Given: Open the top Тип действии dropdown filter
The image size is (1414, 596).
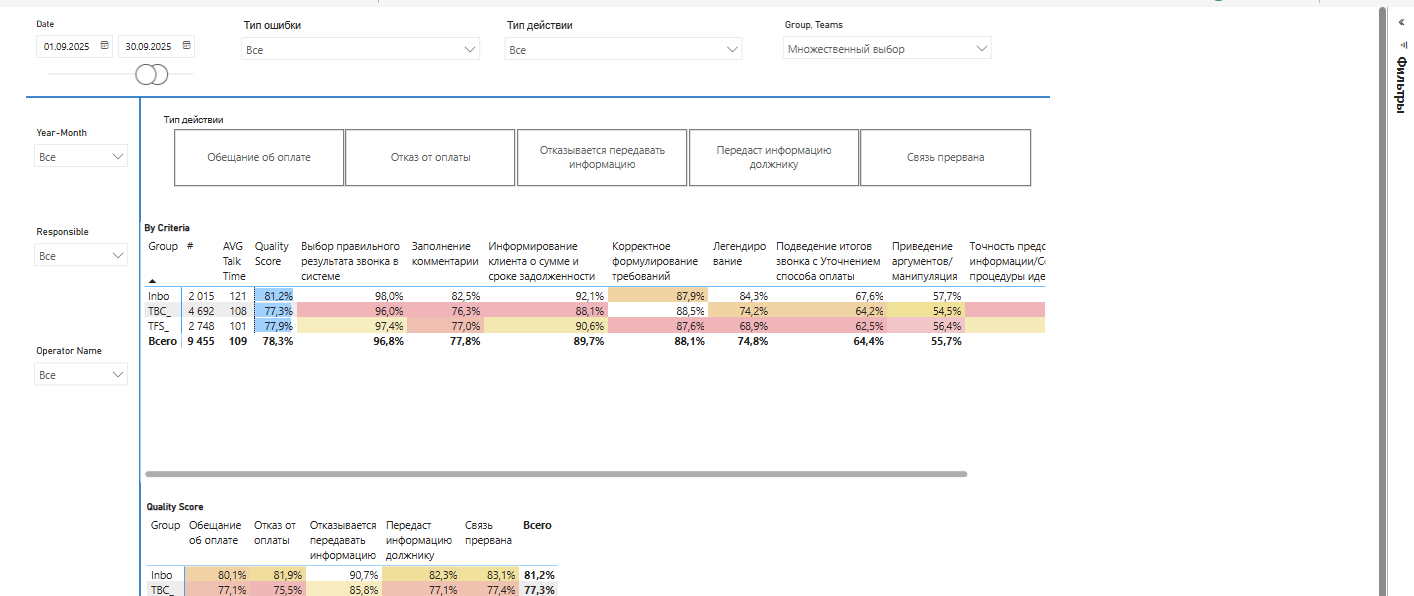Looking at the screenshot, I should (x=733, y=49).
